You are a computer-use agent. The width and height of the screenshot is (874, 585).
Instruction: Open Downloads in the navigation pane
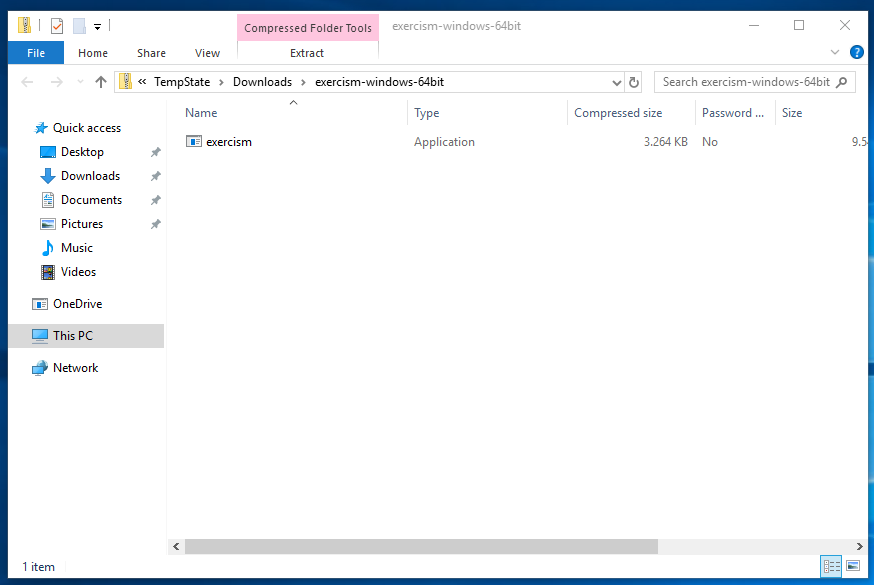point(90,176)
